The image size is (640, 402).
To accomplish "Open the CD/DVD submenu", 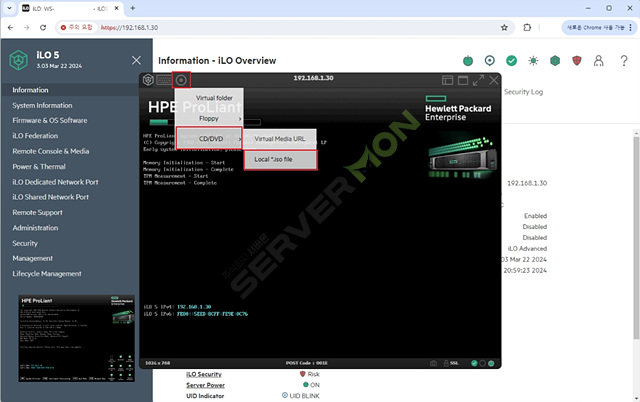I will [209, 138].
